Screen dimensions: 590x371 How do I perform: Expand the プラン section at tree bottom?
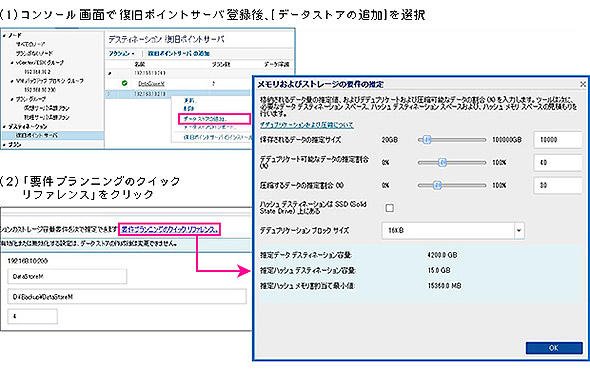(4, 144)
